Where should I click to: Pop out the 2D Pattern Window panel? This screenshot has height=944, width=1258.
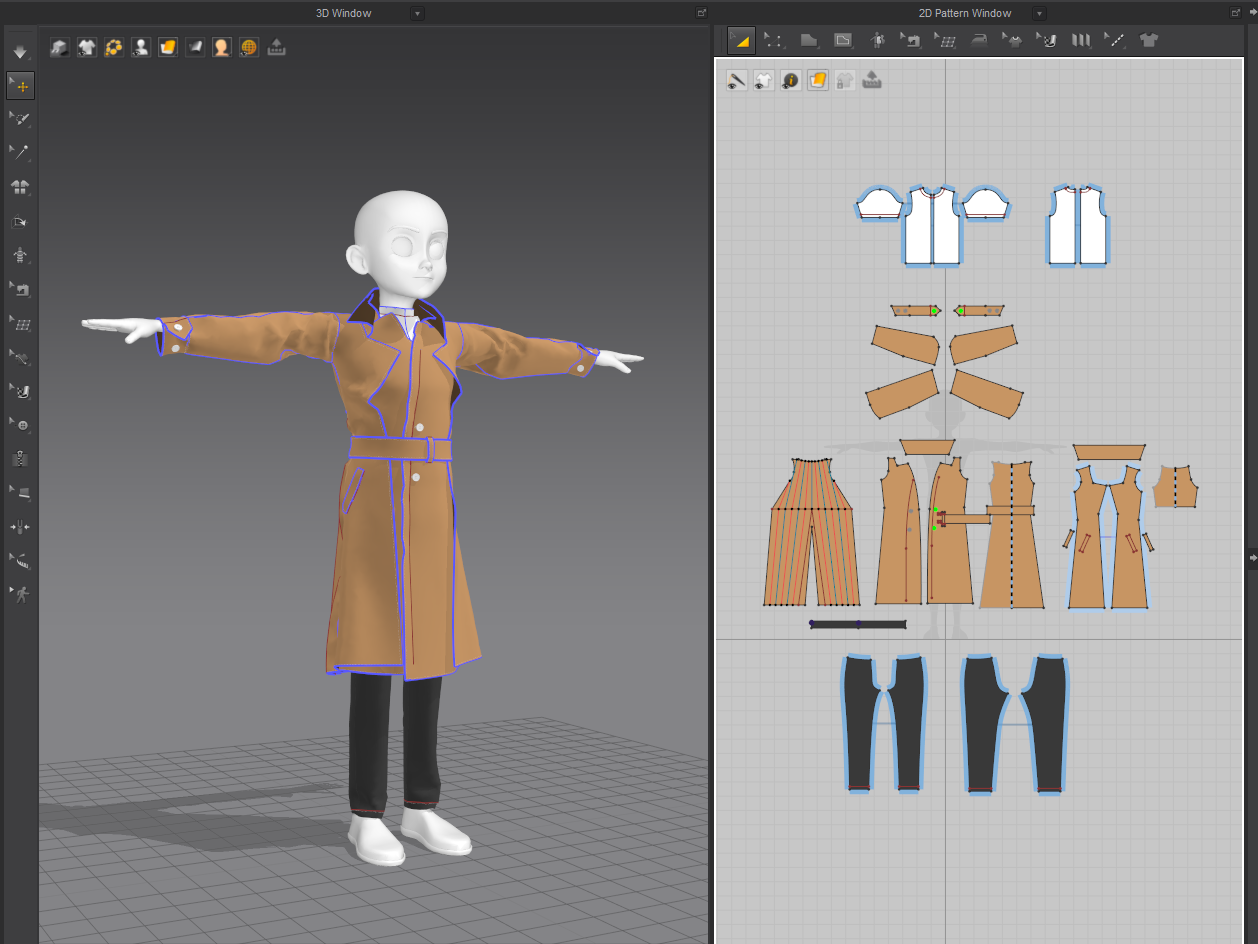tap(1235, 13)
